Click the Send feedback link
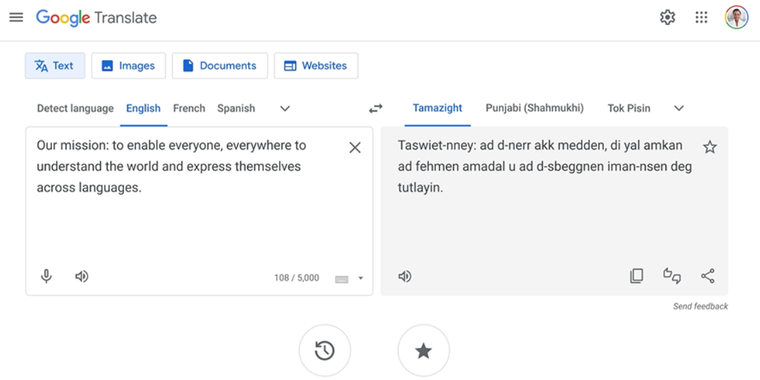The width and height of the screenshot is (760, 380). [x=700, y=306]
